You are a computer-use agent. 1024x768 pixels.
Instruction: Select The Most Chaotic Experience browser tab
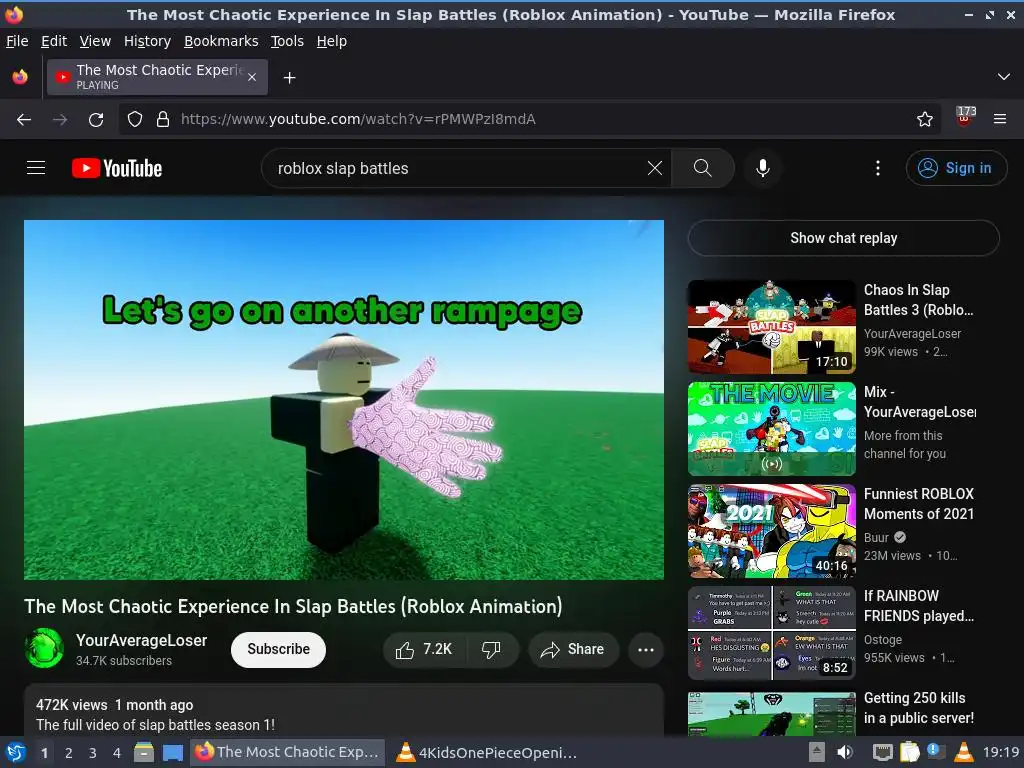[x=157, y=77]
